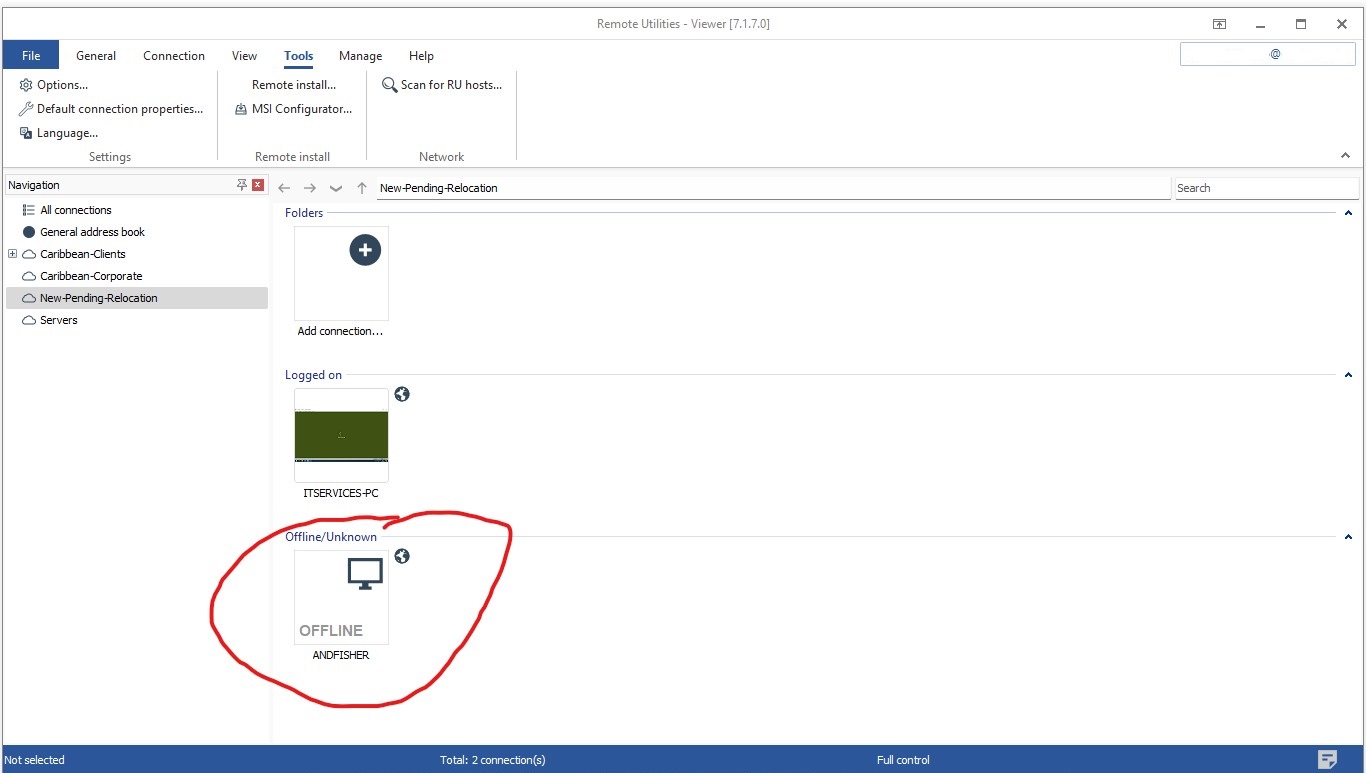Click the back arrow navigation icon

coord(285,188)
